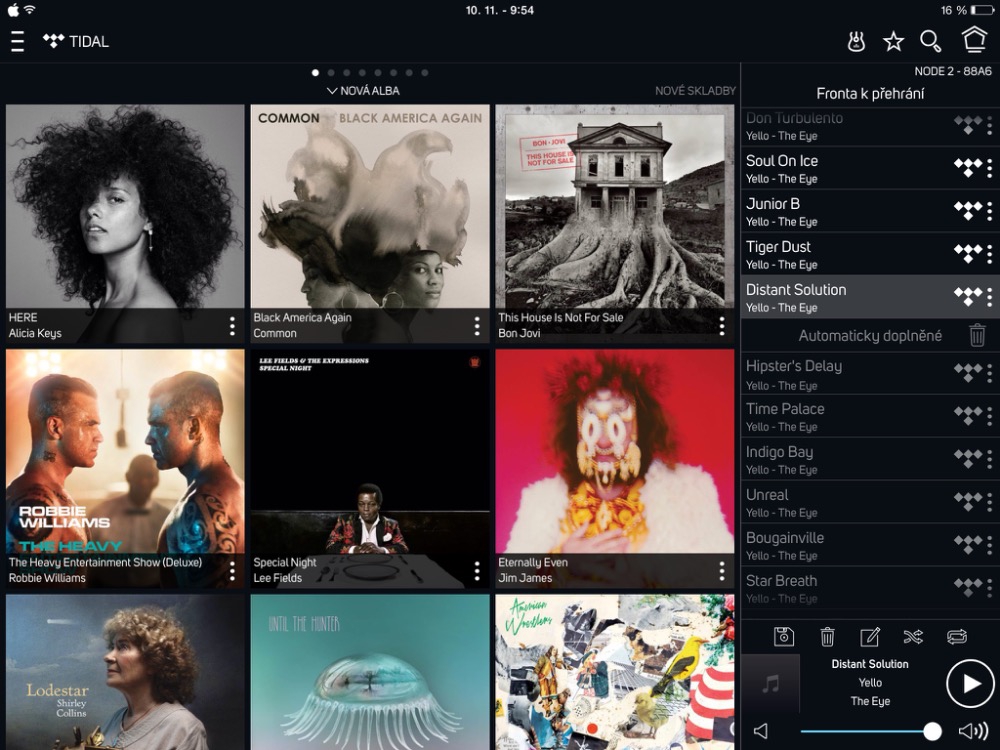
Task: Raise volume with the loud speaker icon
Action: click(973, 731)
